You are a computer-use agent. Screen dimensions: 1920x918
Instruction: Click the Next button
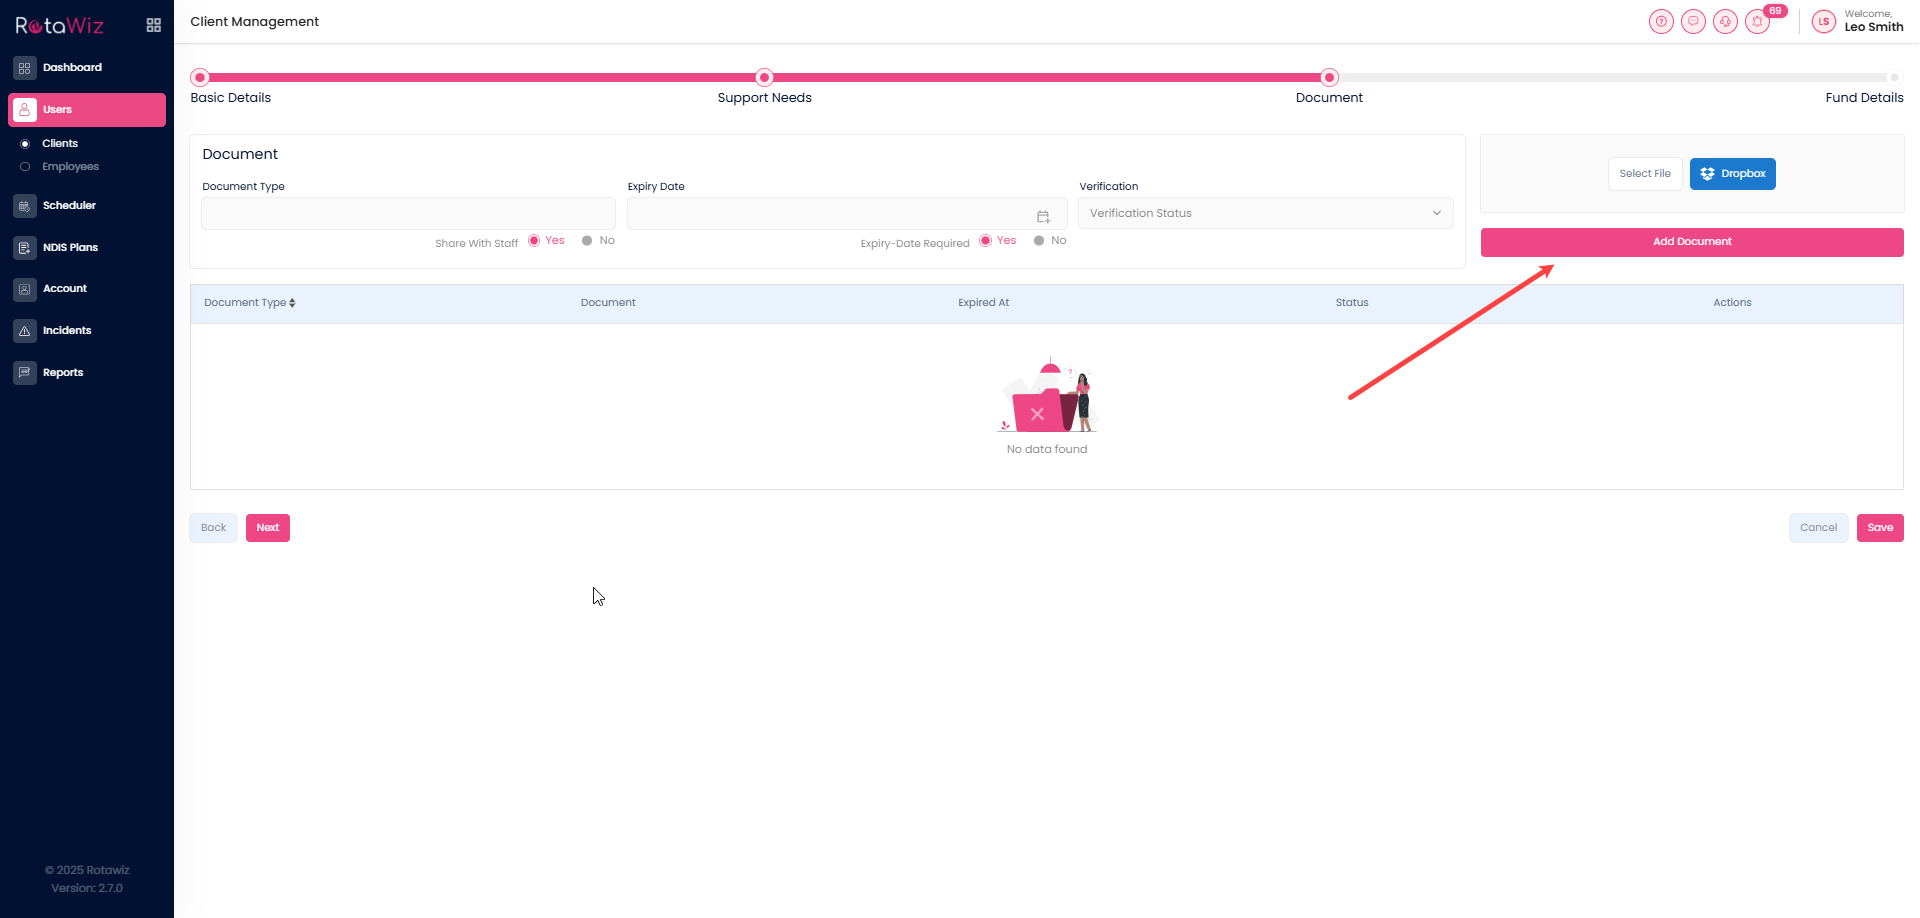click(x=267, y=528)
